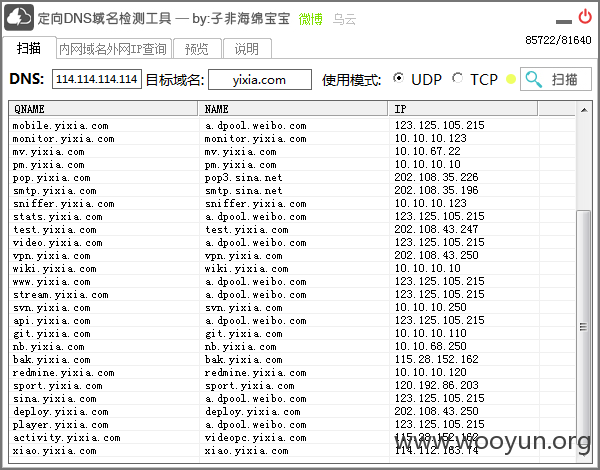Select the pm.yixia.com QNAME cell

(x=49, y=165)
